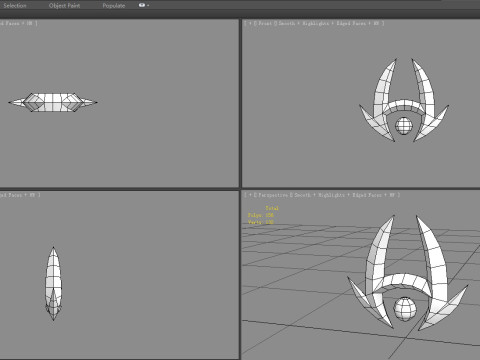
Task: Open Perspective viewport Smooth + Highlights shading menu
Action: [319, 195]
